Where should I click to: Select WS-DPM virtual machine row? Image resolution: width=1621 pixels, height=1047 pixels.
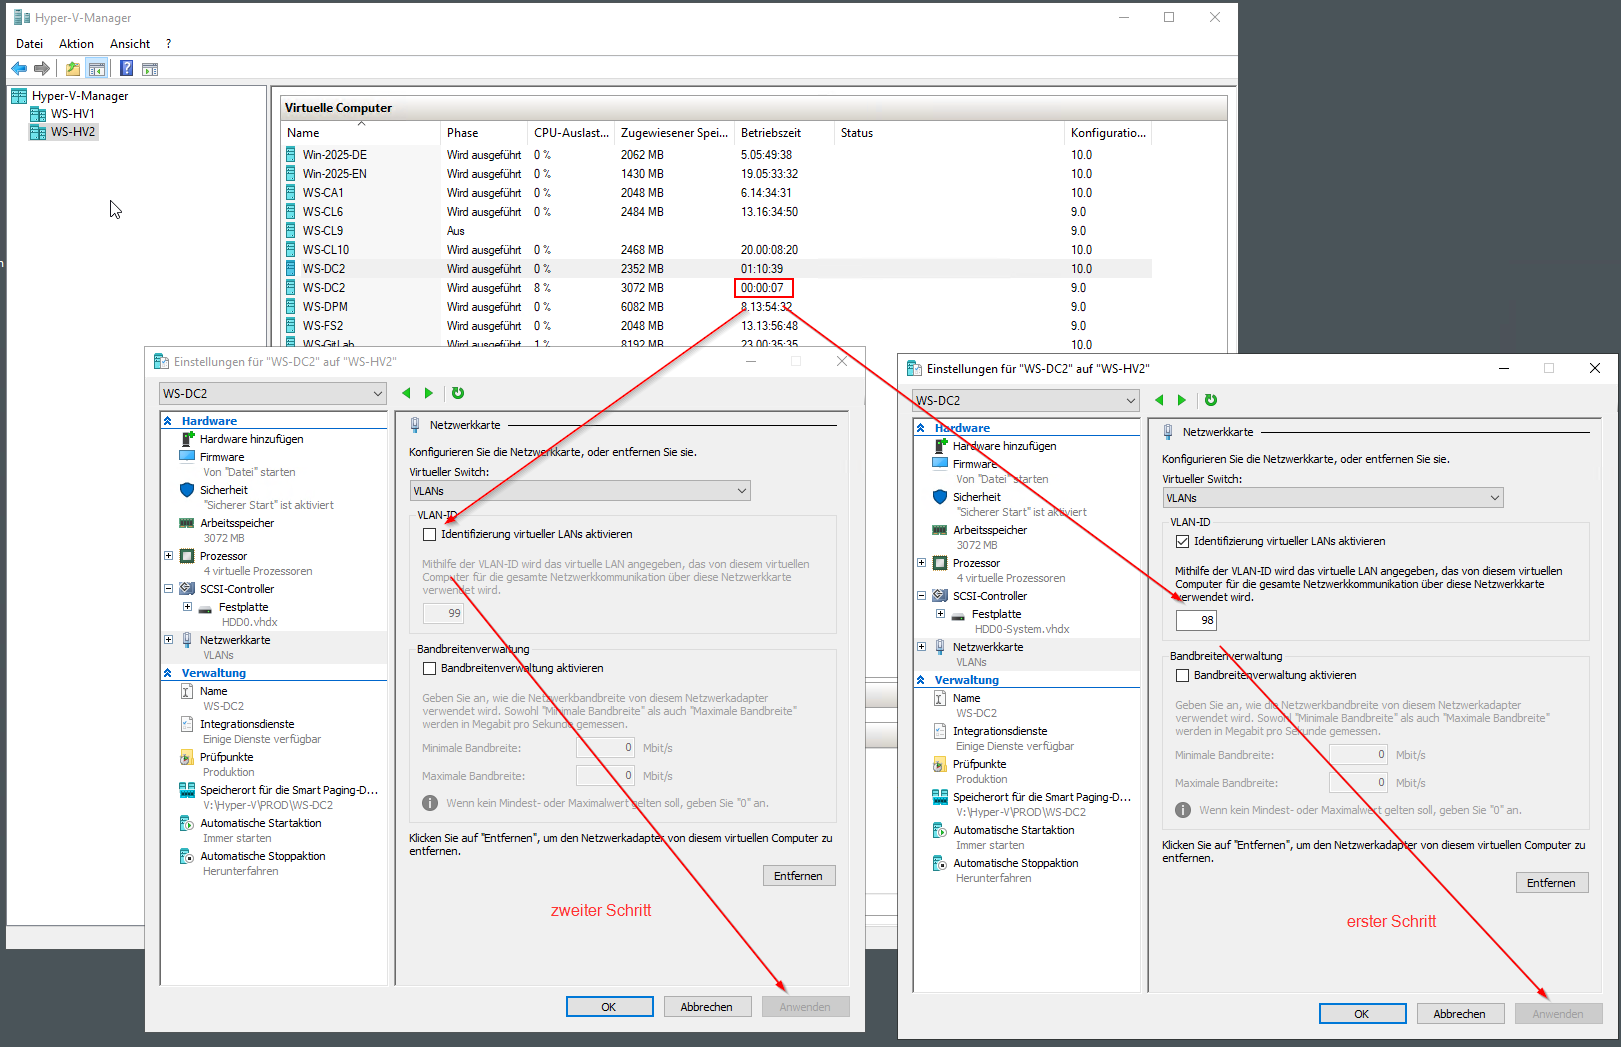coord(717,307)
